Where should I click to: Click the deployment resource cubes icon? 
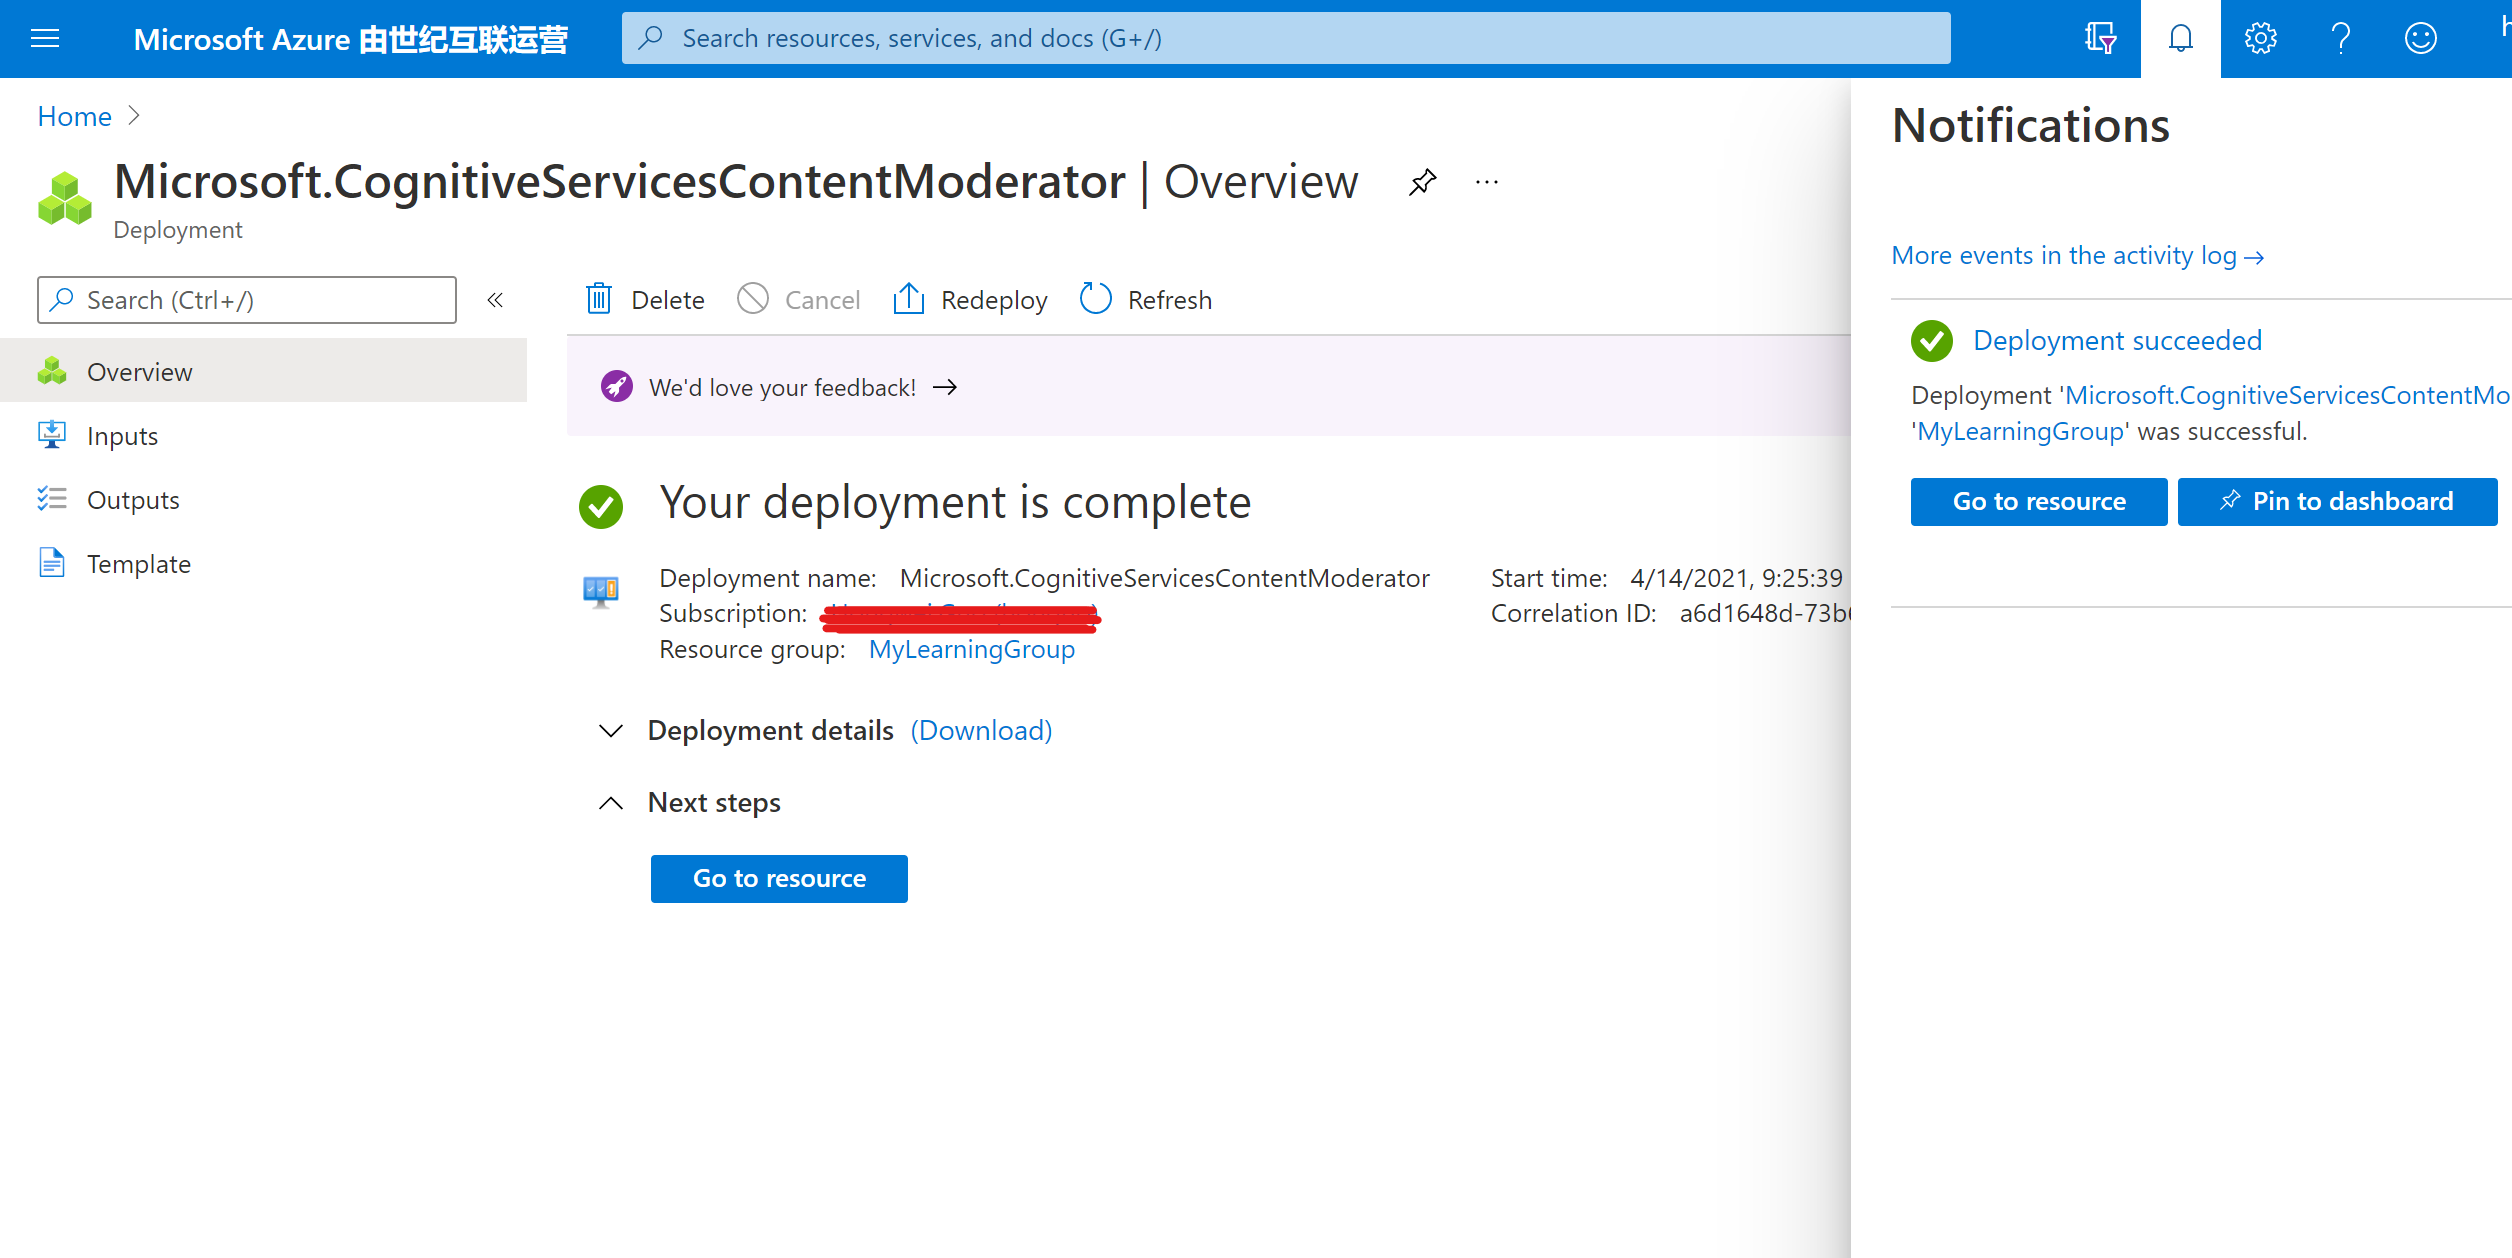[x=65, y=198]
